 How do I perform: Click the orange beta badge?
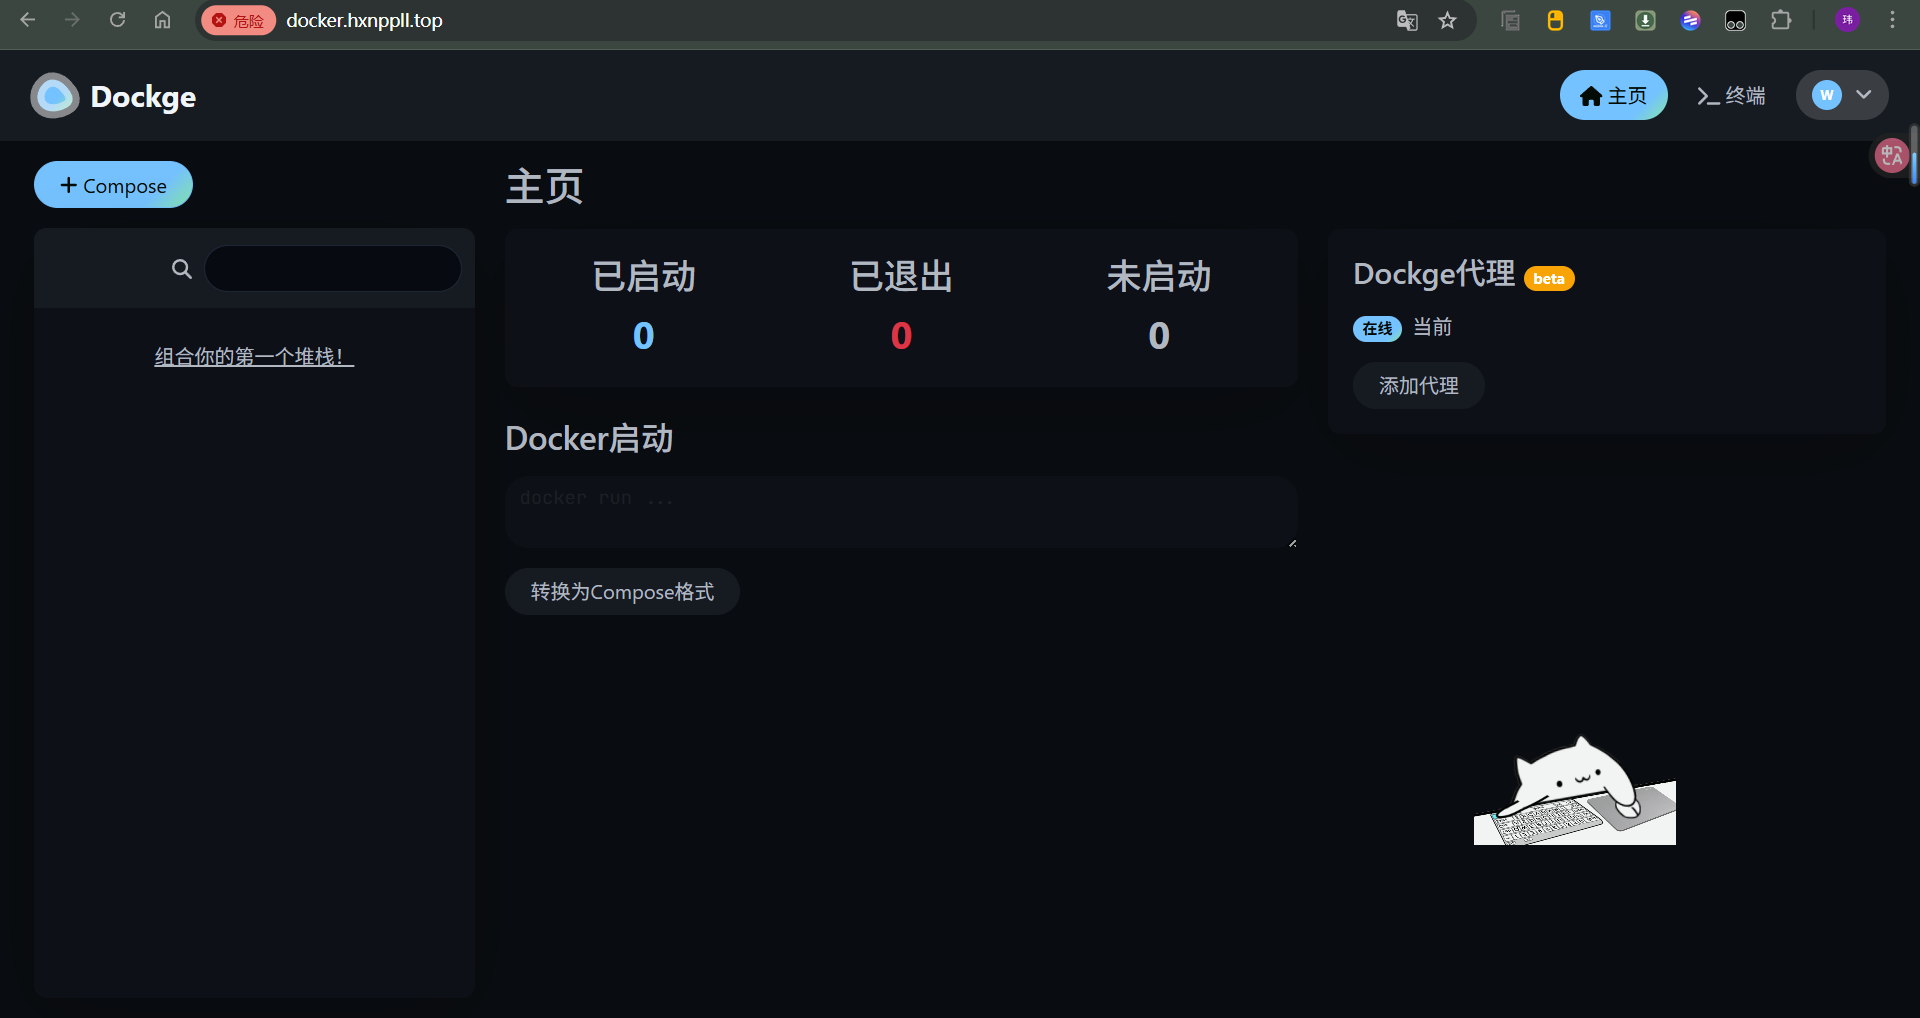point(1549,279)
